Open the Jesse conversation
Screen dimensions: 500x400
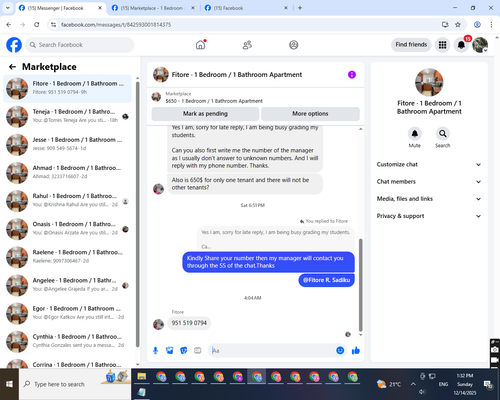tap(68, 145)
